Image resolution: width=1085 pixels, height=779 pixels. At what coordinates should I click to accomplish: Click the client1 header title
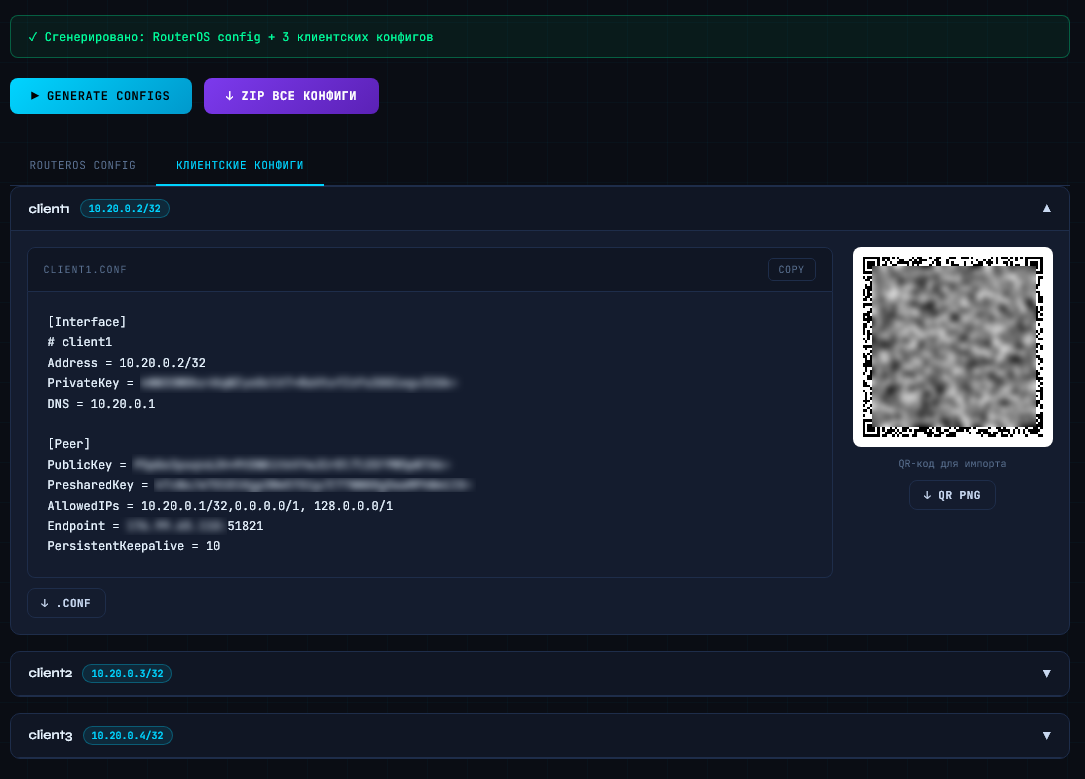pyautogui.click(x=48, y=208)
